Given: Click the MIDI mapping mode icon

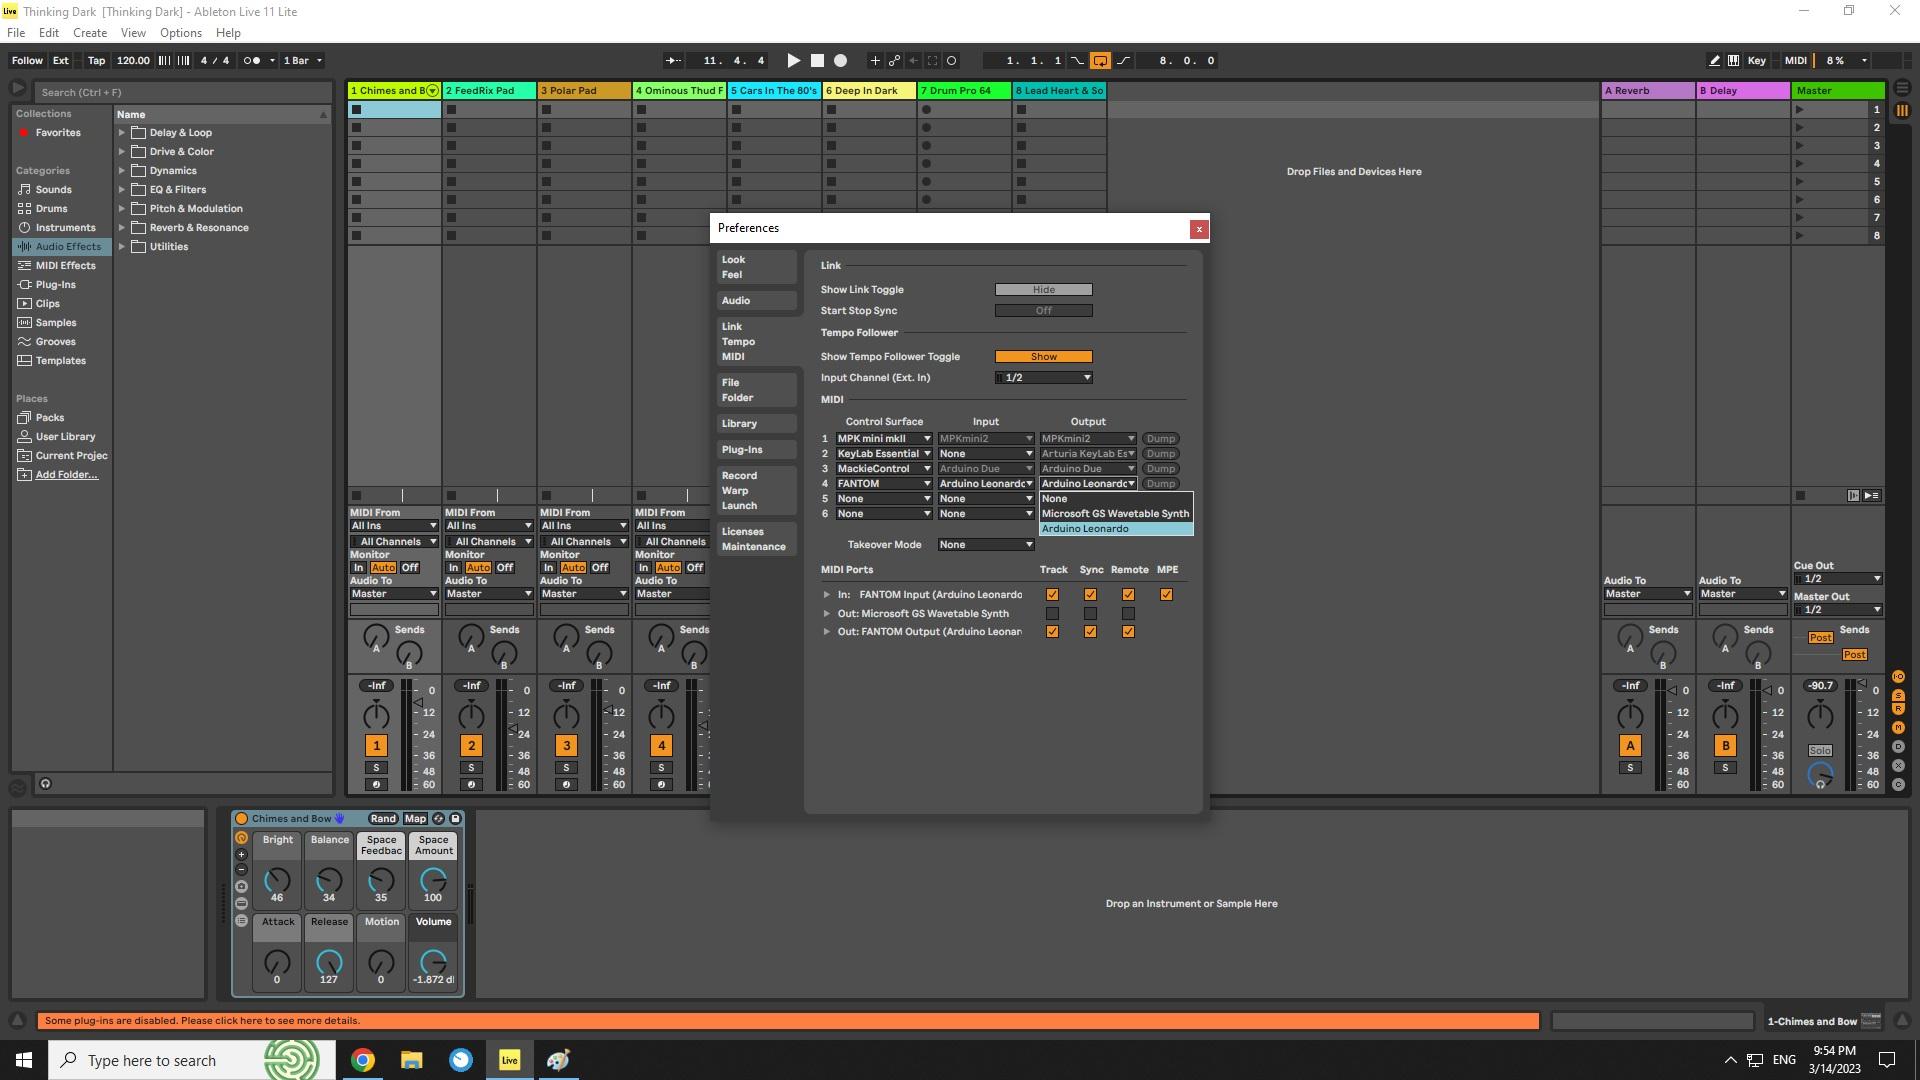Looking at the screenshot, I should point(1796,59).
